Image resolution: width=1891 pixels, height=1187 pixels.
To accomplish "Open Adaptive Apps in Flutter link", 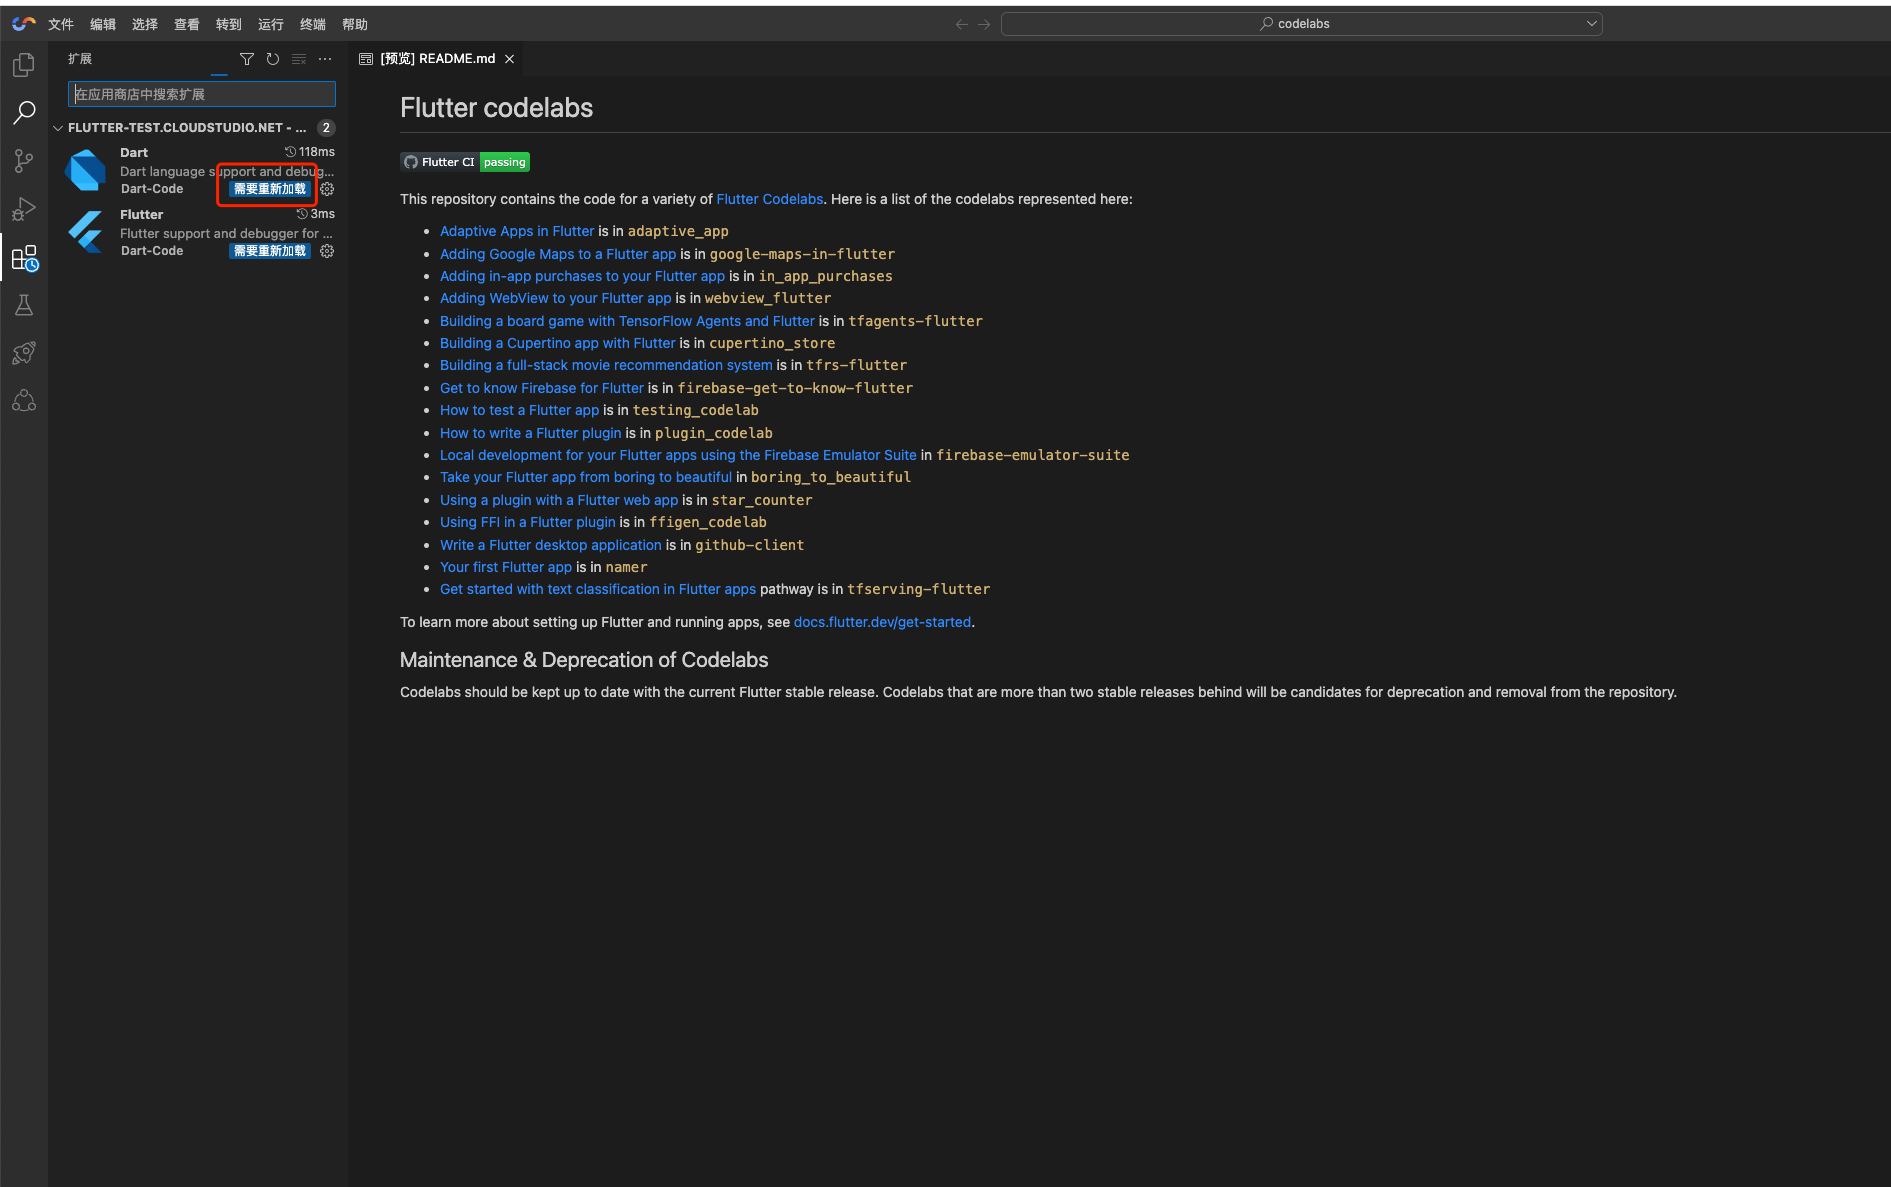I will coord(517,231).
